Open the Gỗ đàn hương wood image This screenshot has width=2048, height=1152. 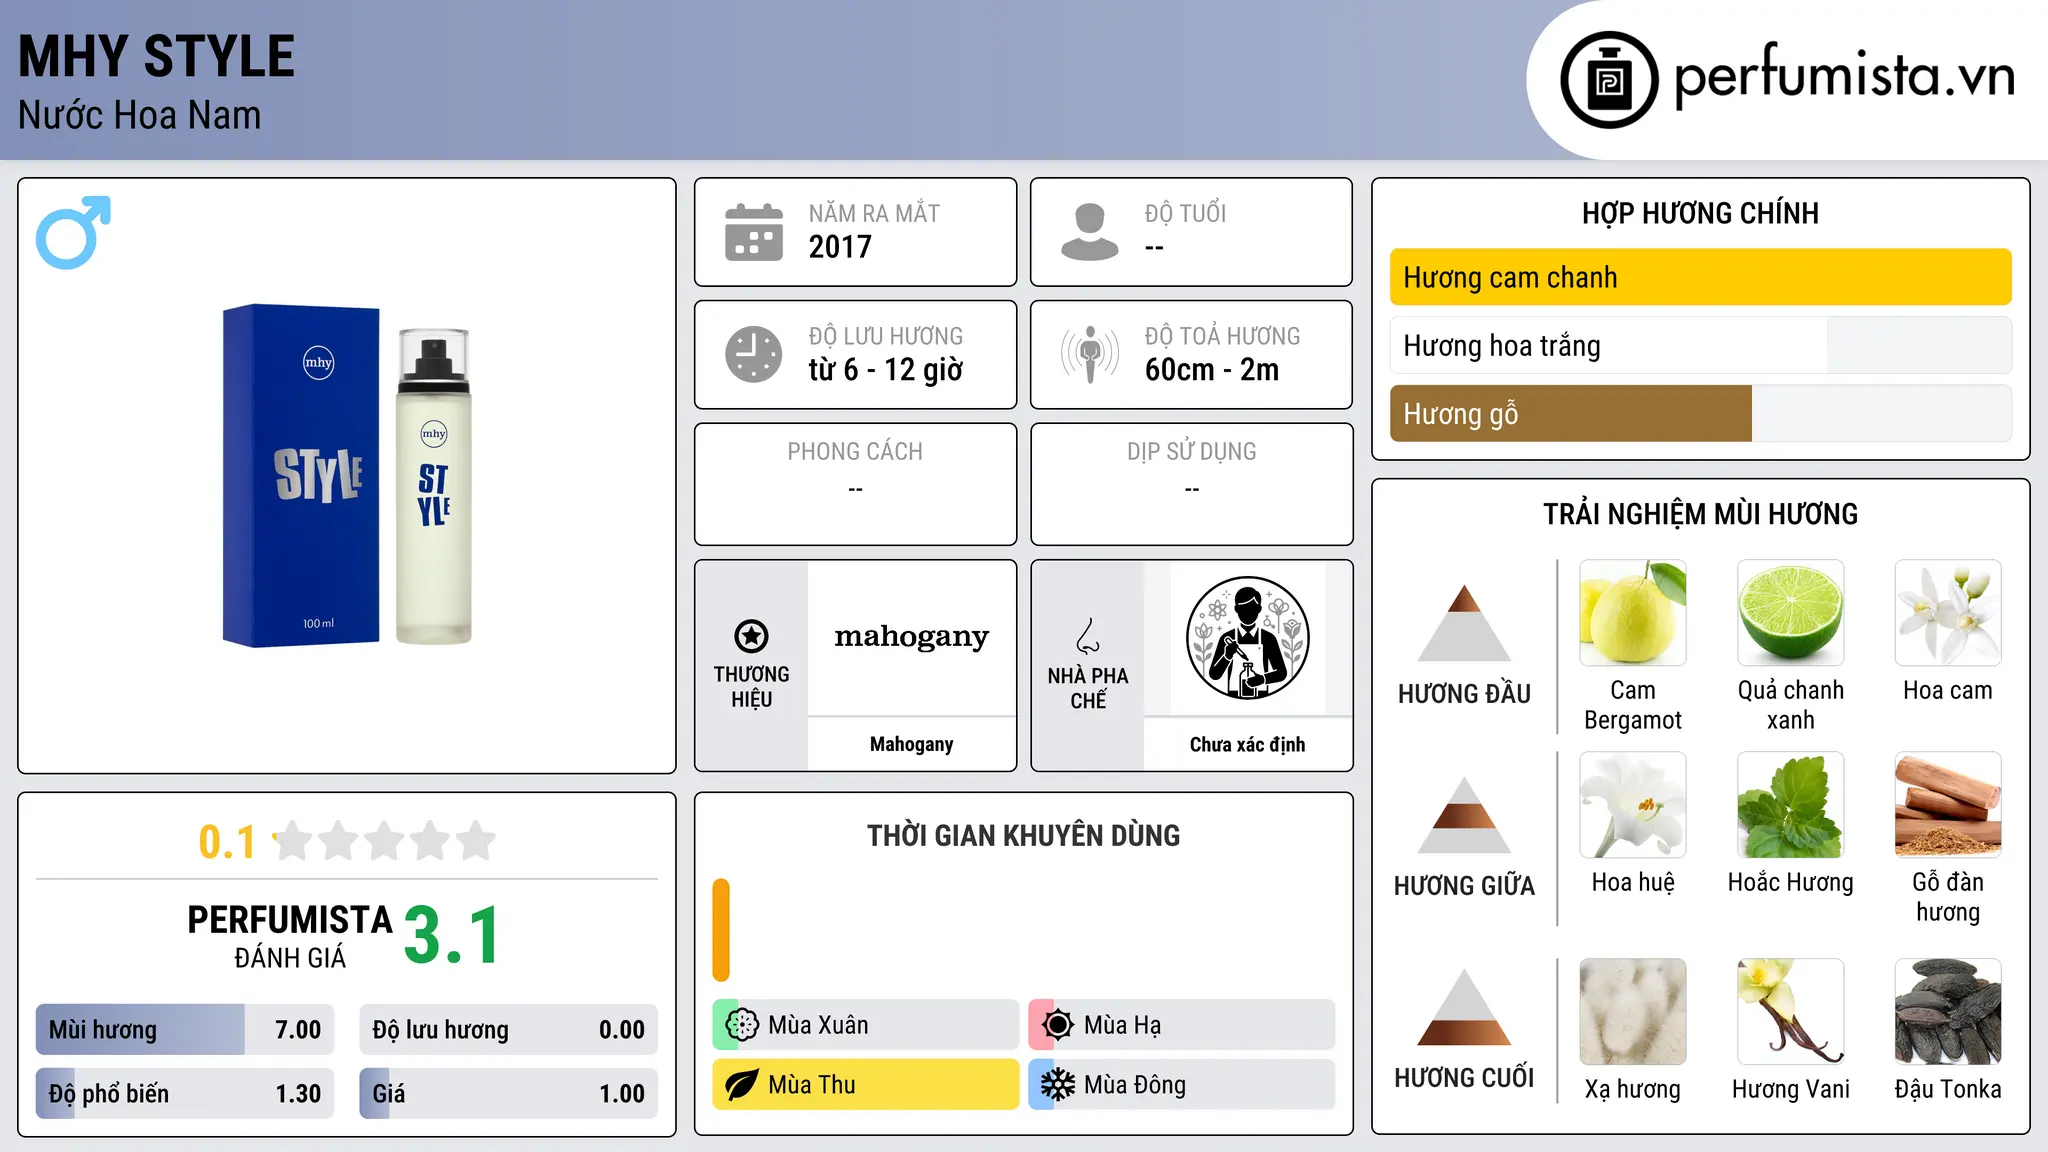(1948, 805)
